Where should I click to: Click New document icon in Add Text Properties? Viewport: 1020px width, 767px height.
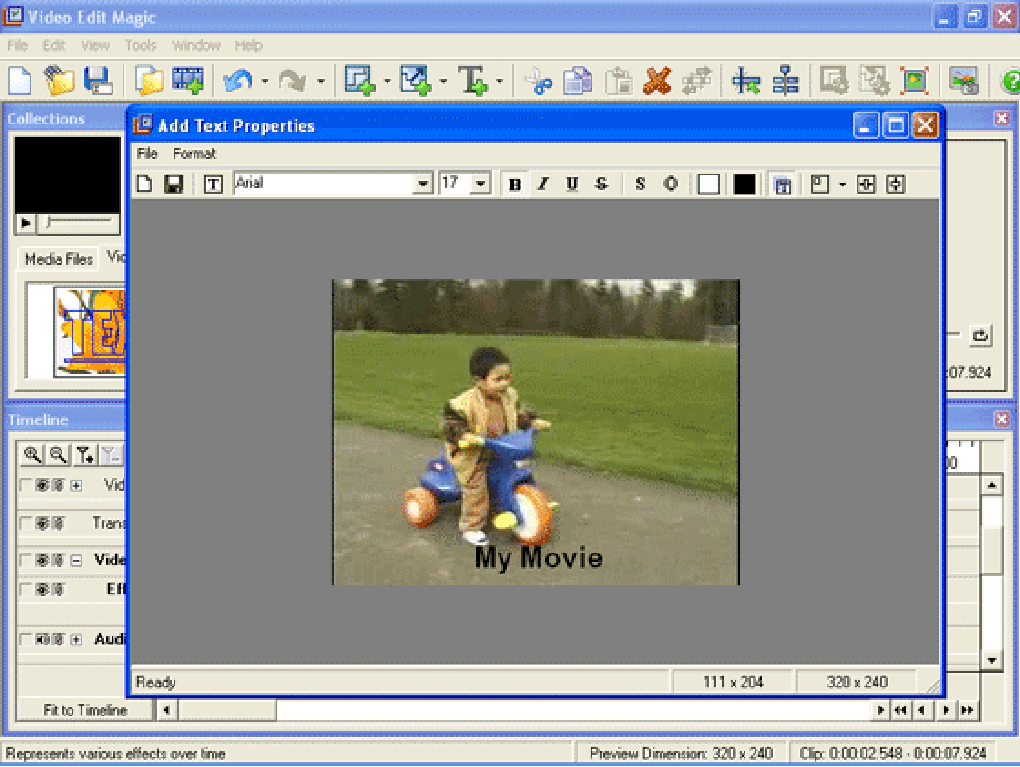coord(145,184)
